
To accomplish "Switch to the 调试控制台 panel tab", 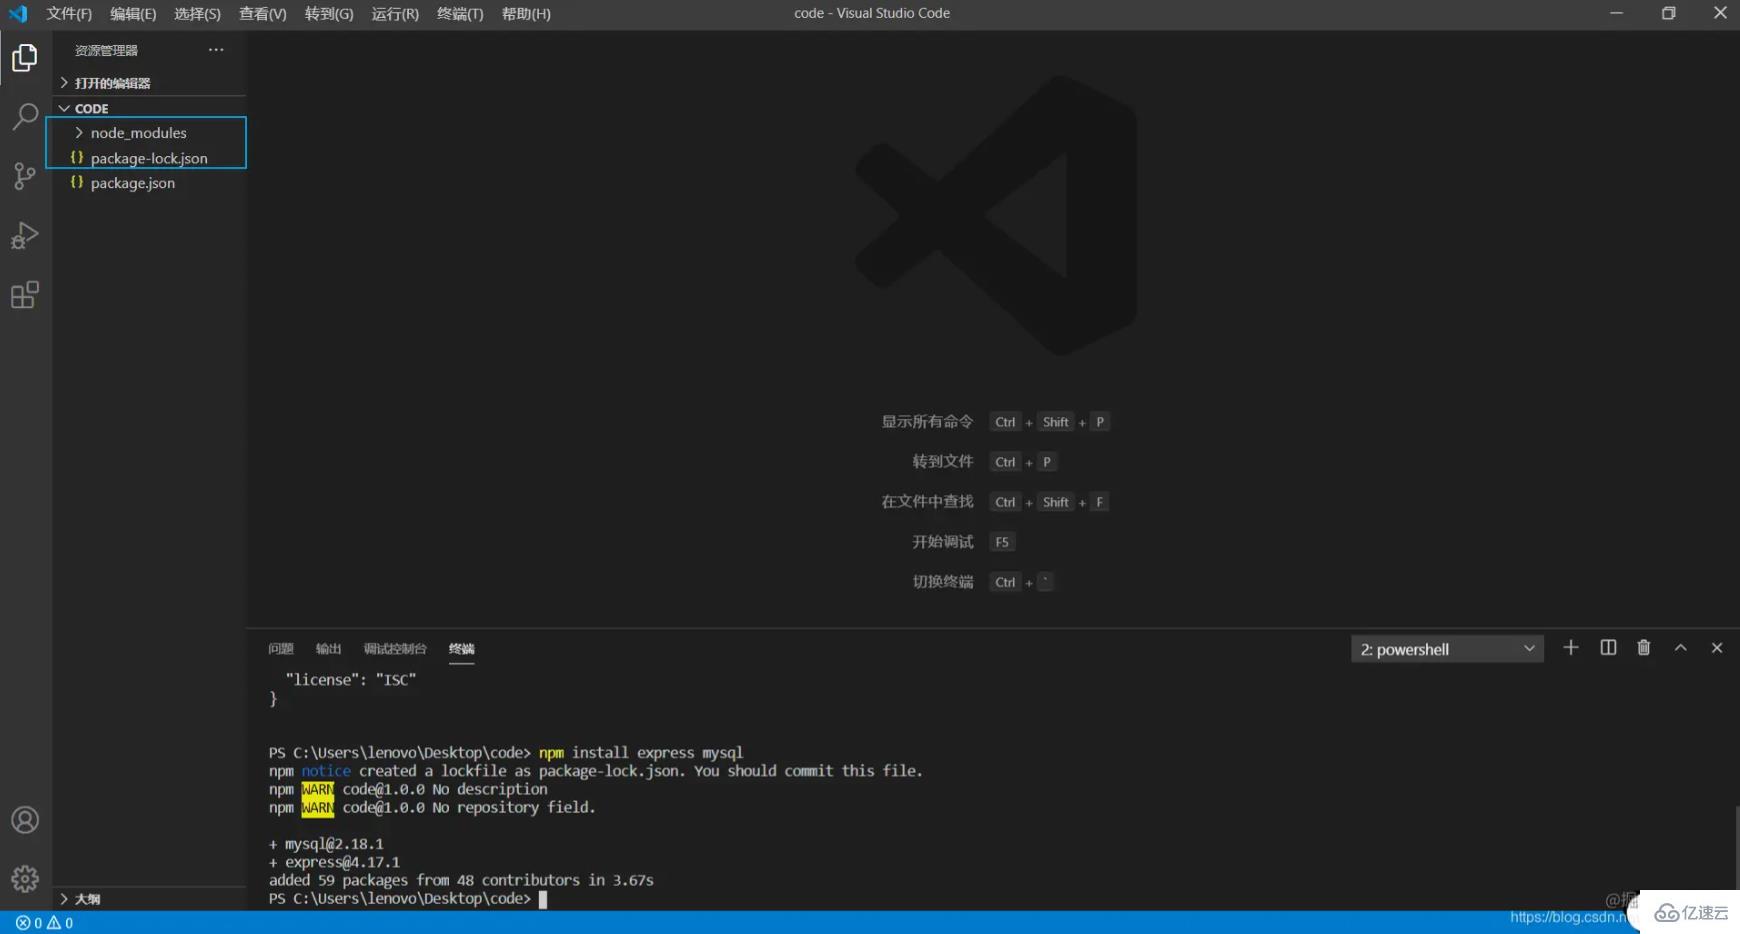I will pyautogui.click(x=395, y=649).
